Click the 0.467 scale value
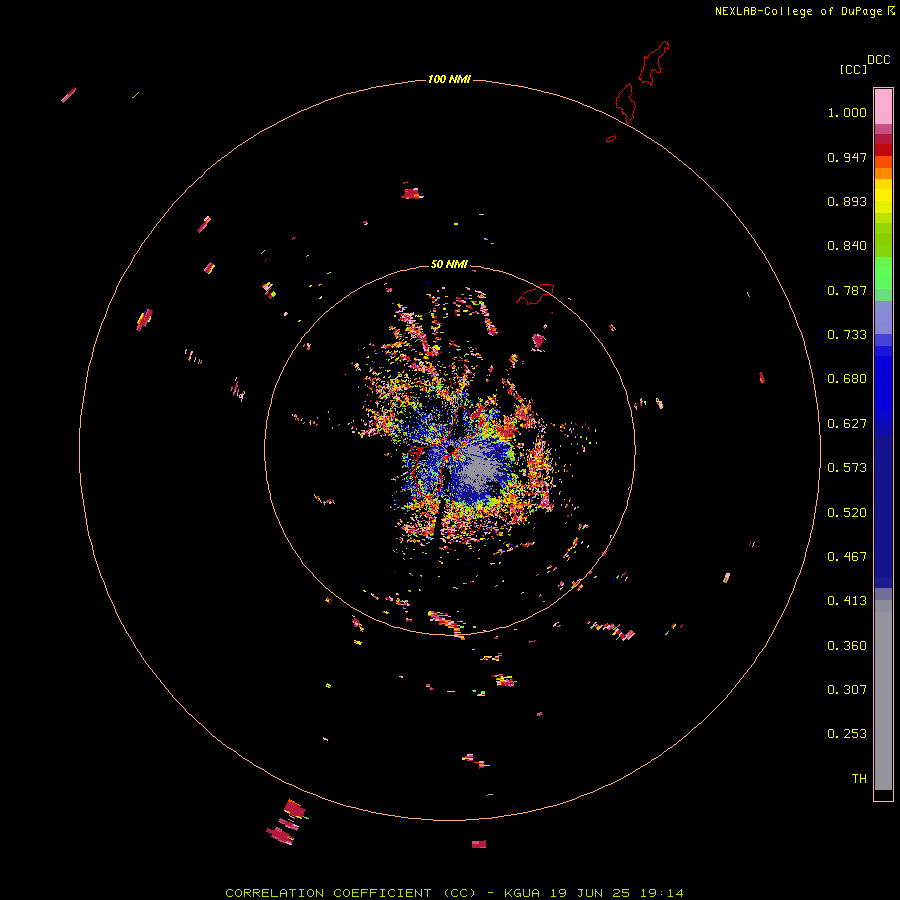The image size is (900, 900). click(x=847, y=557)
